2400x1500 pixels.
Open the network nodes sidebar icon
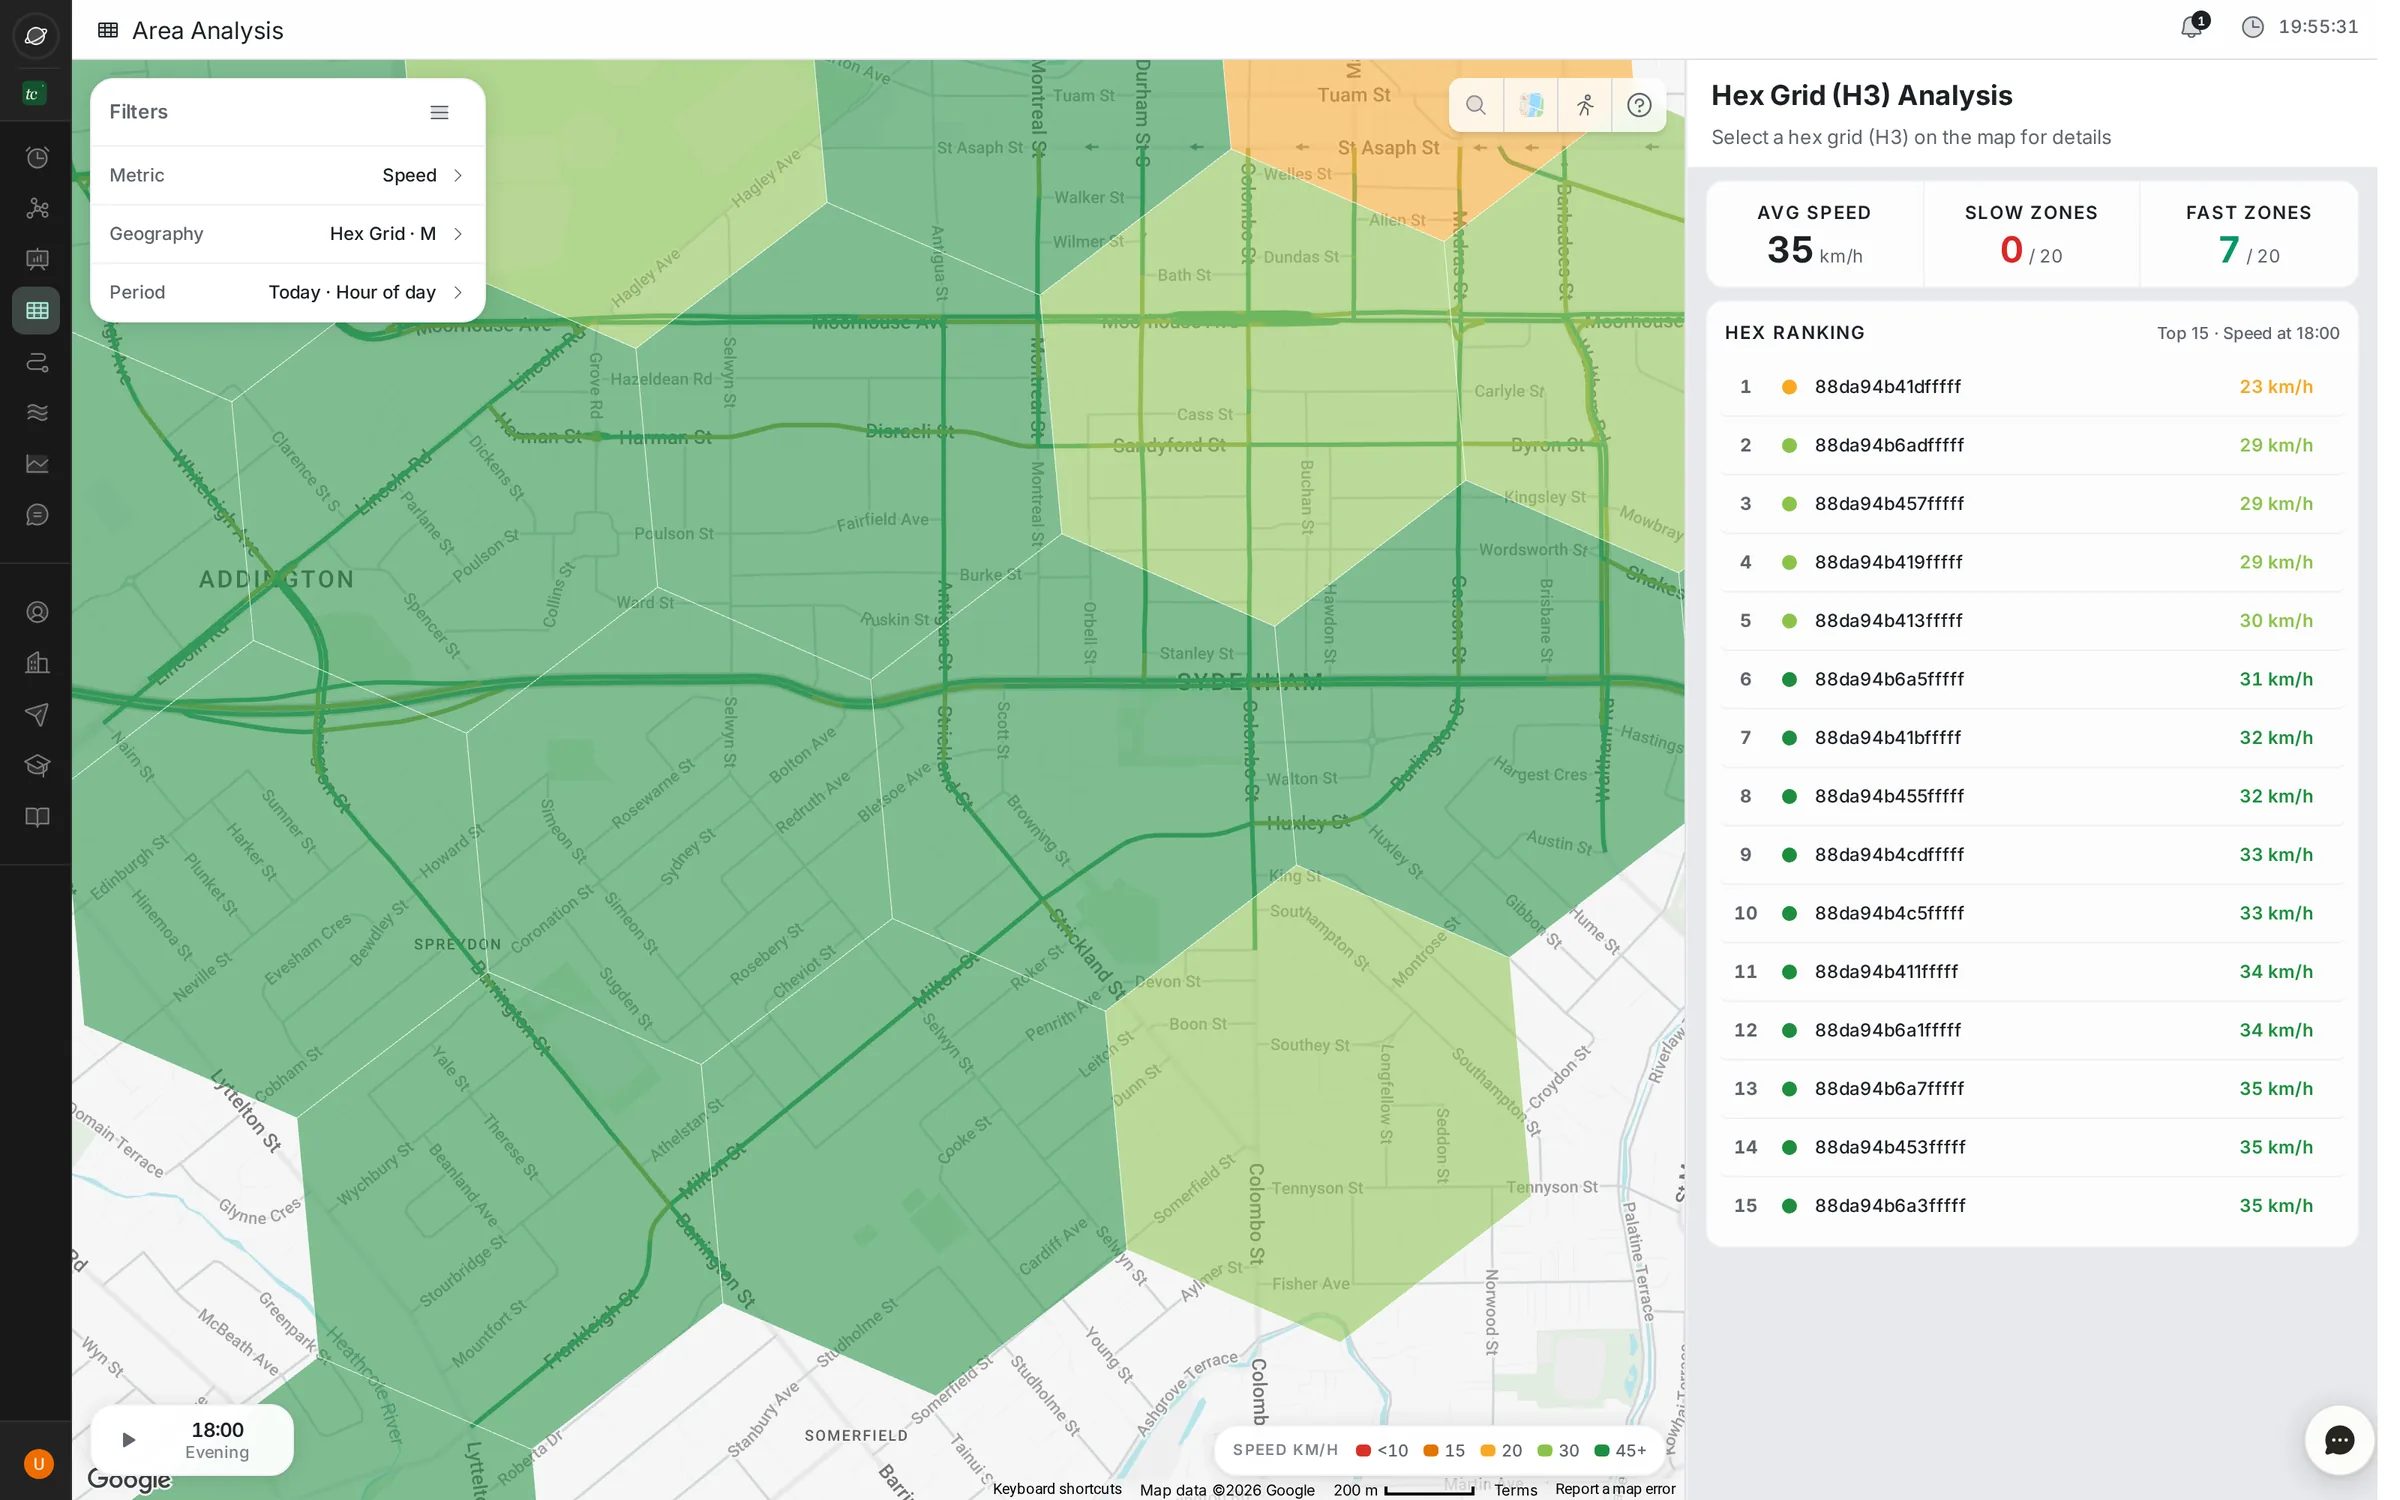37,208
